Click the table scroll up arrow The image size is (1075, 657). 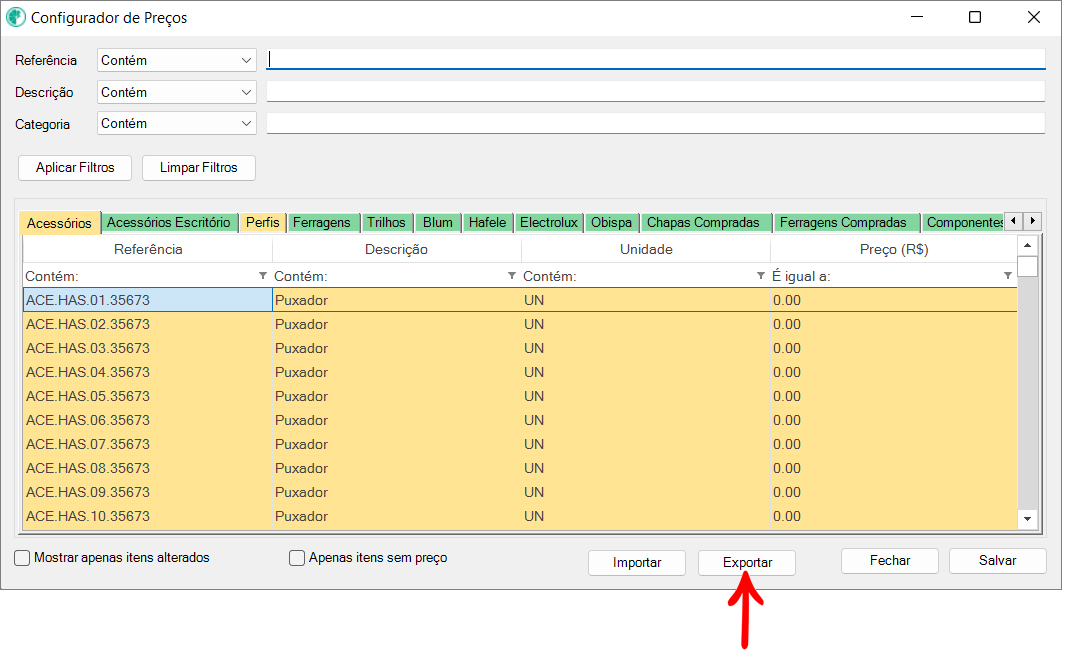coord(1027,245)
